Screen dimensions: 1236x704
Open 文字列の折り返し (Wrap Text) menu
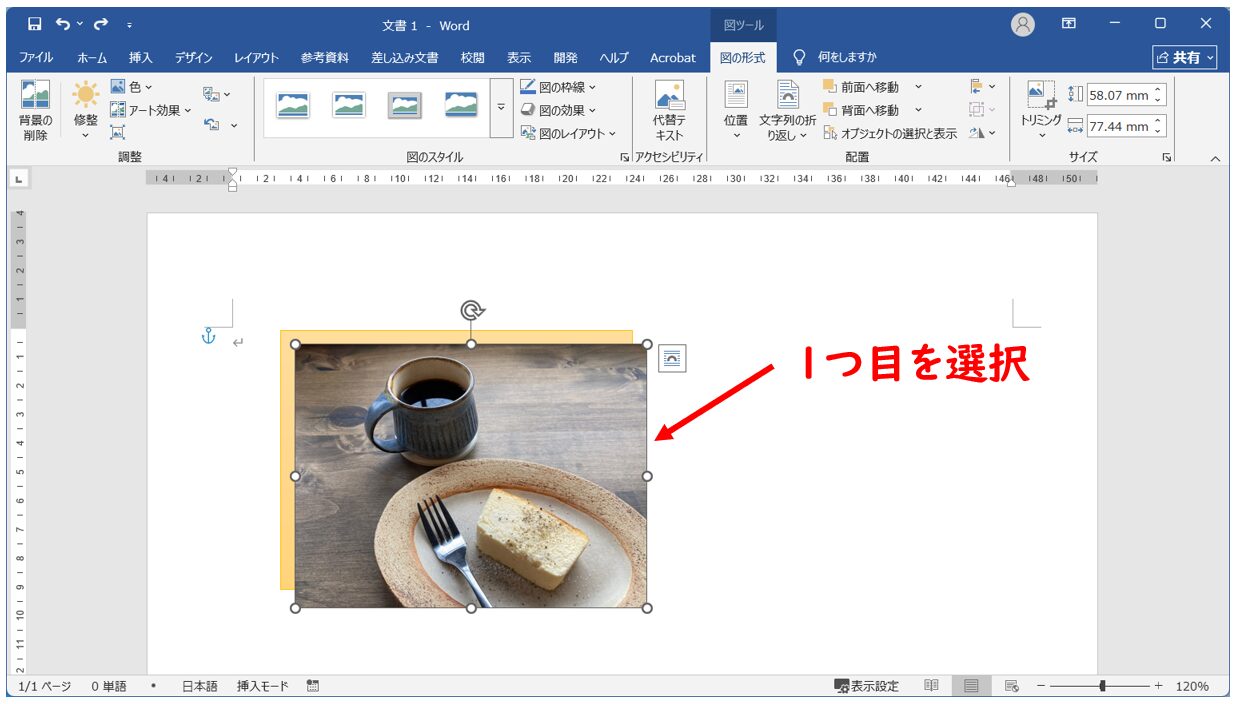(788, 111)
